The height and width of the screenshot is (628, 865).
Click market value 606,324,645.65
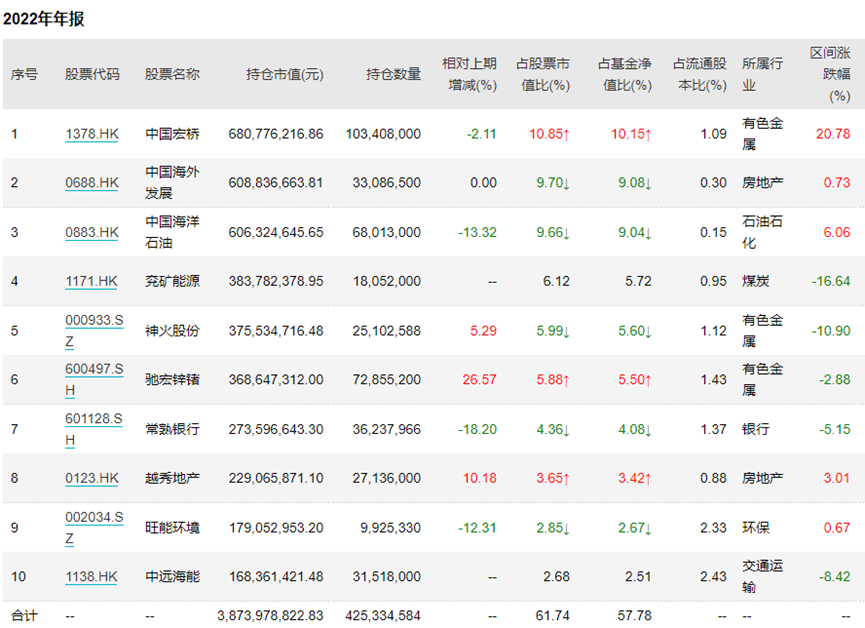(276, 232)
